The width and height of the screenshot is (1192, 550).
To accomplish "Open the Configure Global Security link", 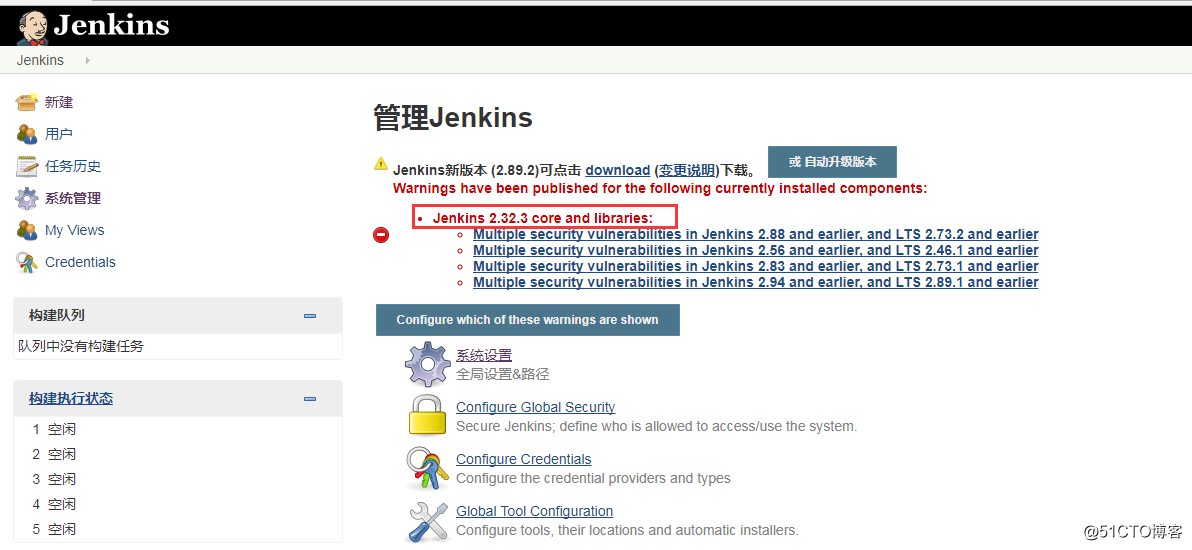I will [x=535, y=407].
